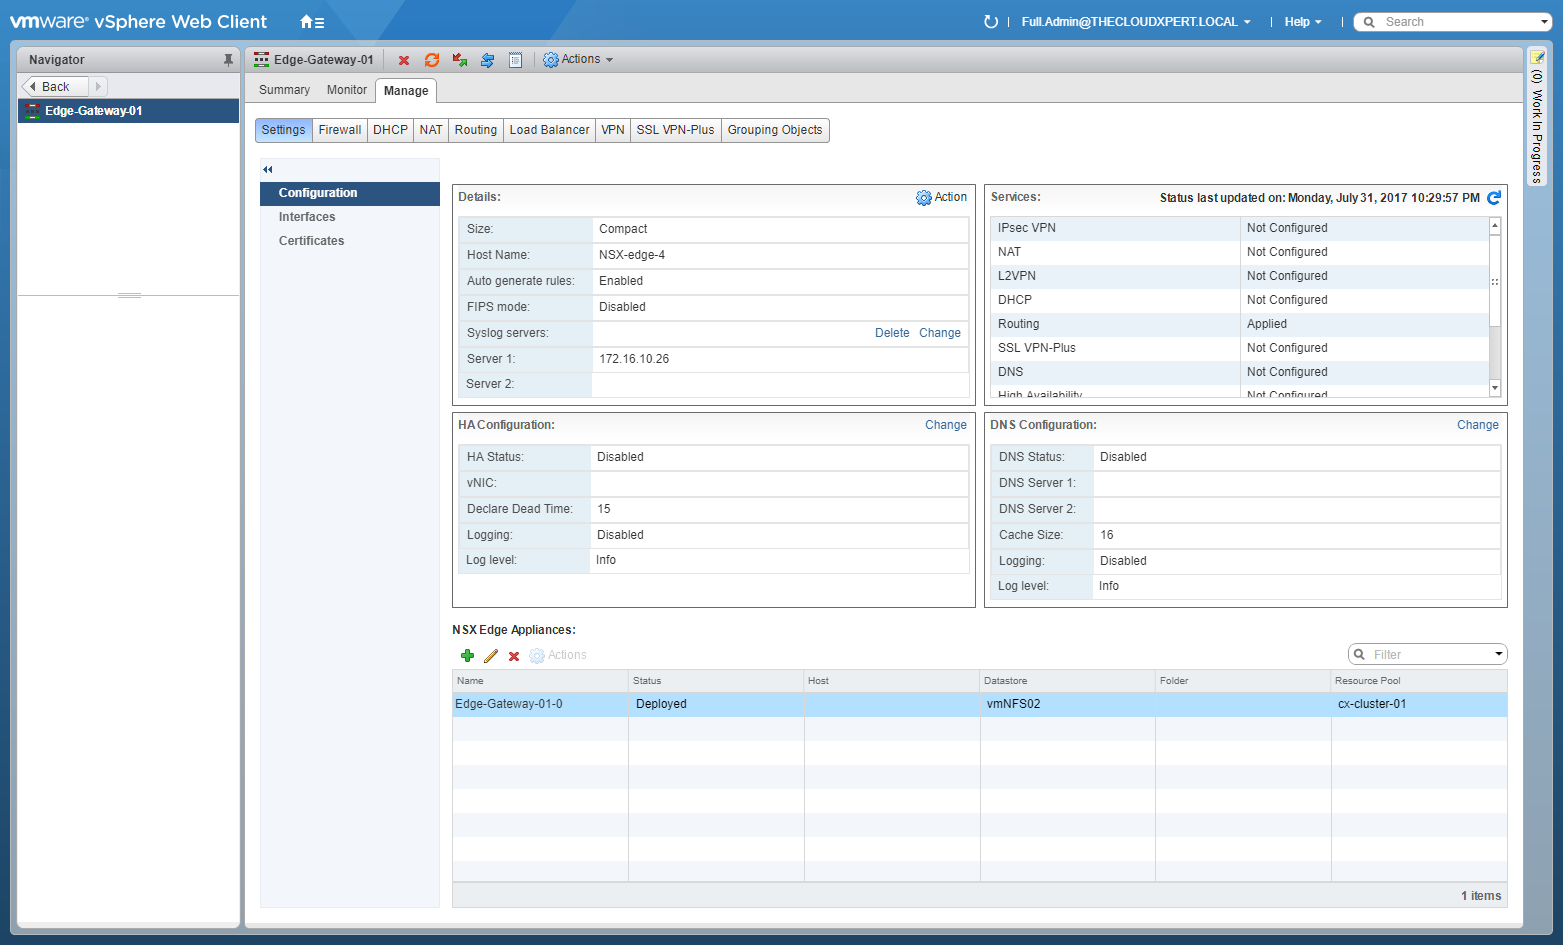The height and width of the screenshot is (945, 1563).
Task: Click Change link in HA Configuration
Action: (945, 425)
